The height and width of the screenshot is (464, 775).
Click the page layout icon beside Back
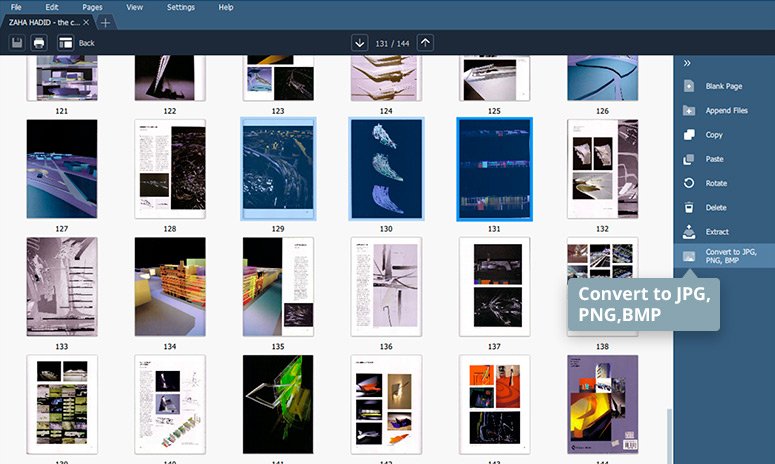tap(65, 43)
